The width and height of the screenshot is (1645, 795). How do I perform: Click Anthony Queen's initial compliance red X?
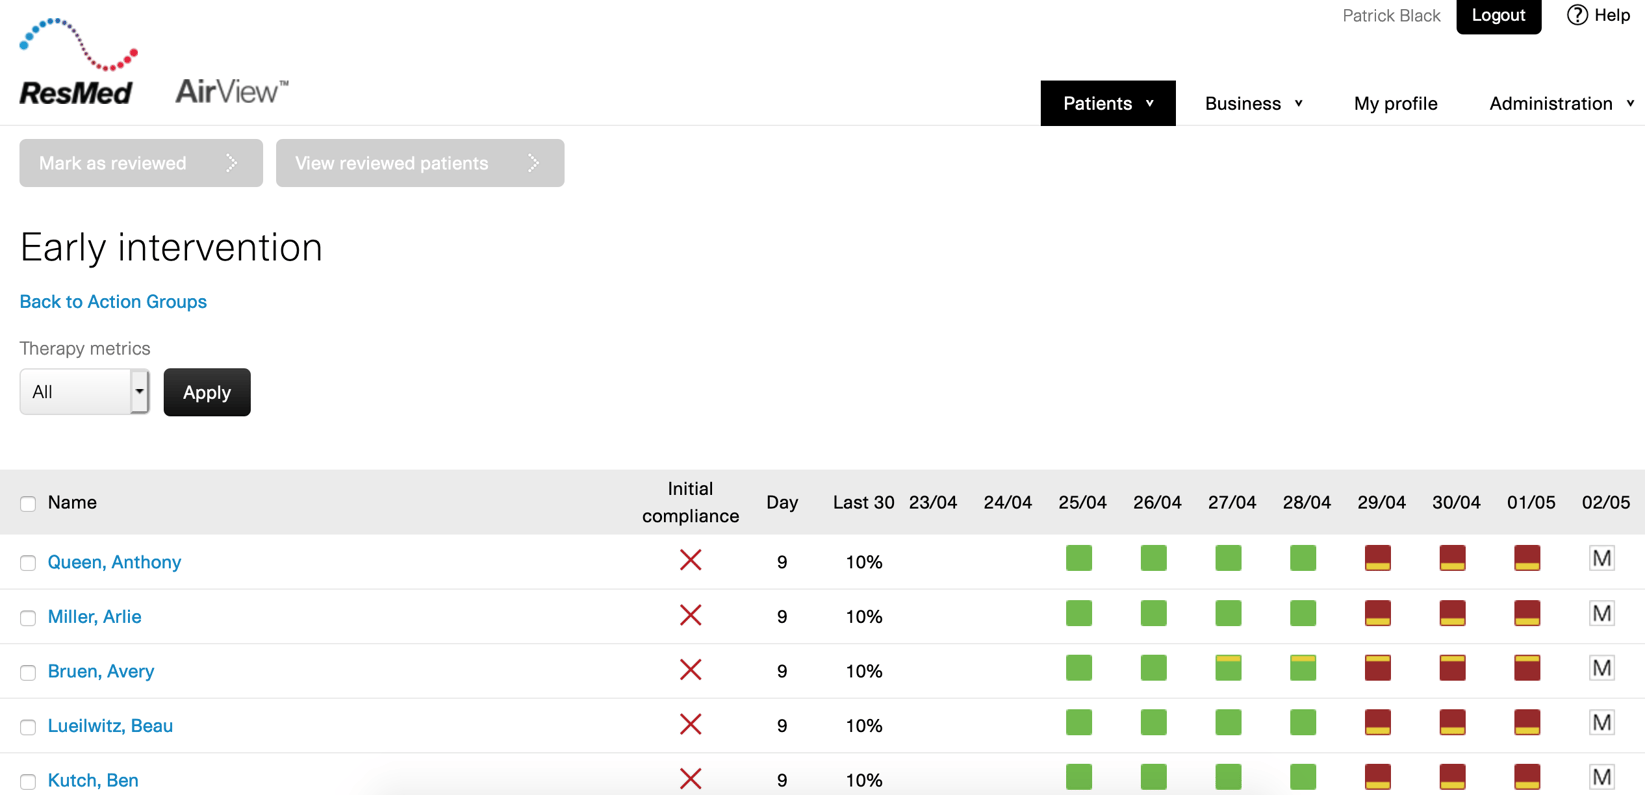click(x=690, y=560)
